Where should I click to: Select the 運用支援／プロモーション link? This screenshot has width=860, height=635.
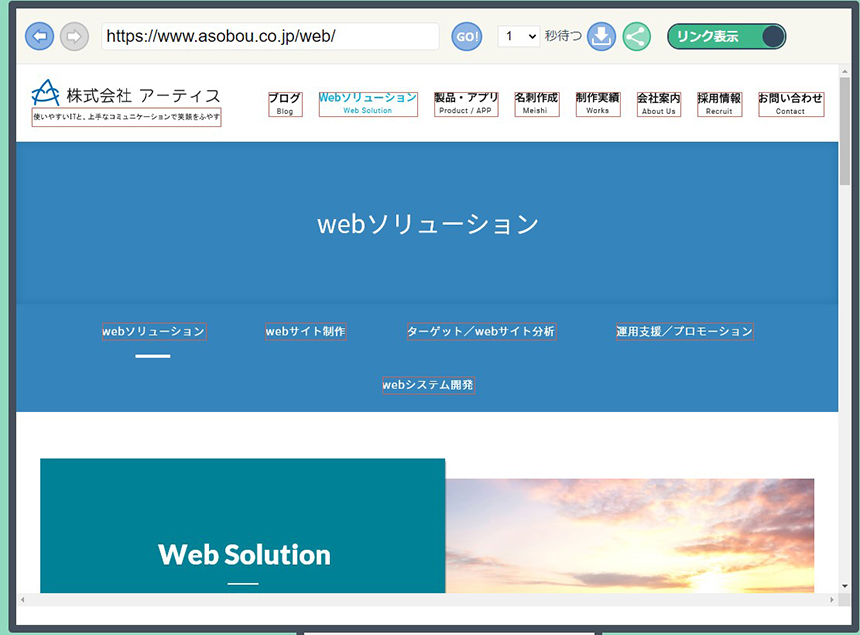[684, 331]
